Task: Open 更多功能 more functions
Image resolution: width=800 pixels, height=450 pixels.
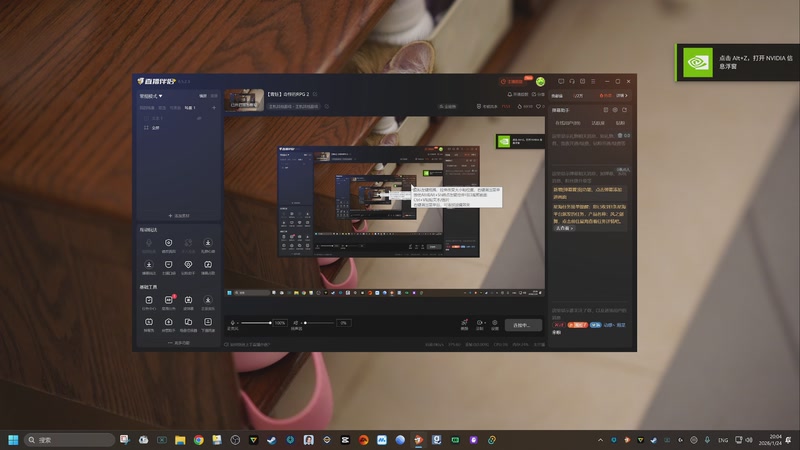Action: 179,343
